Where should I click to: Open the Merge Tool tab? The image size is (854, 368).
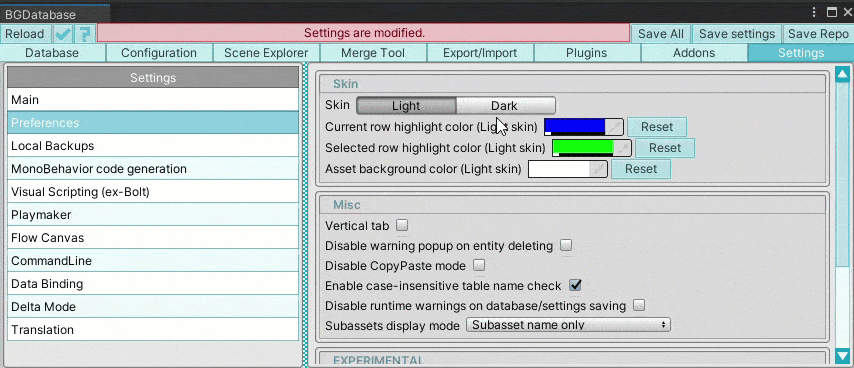[373, 53]
